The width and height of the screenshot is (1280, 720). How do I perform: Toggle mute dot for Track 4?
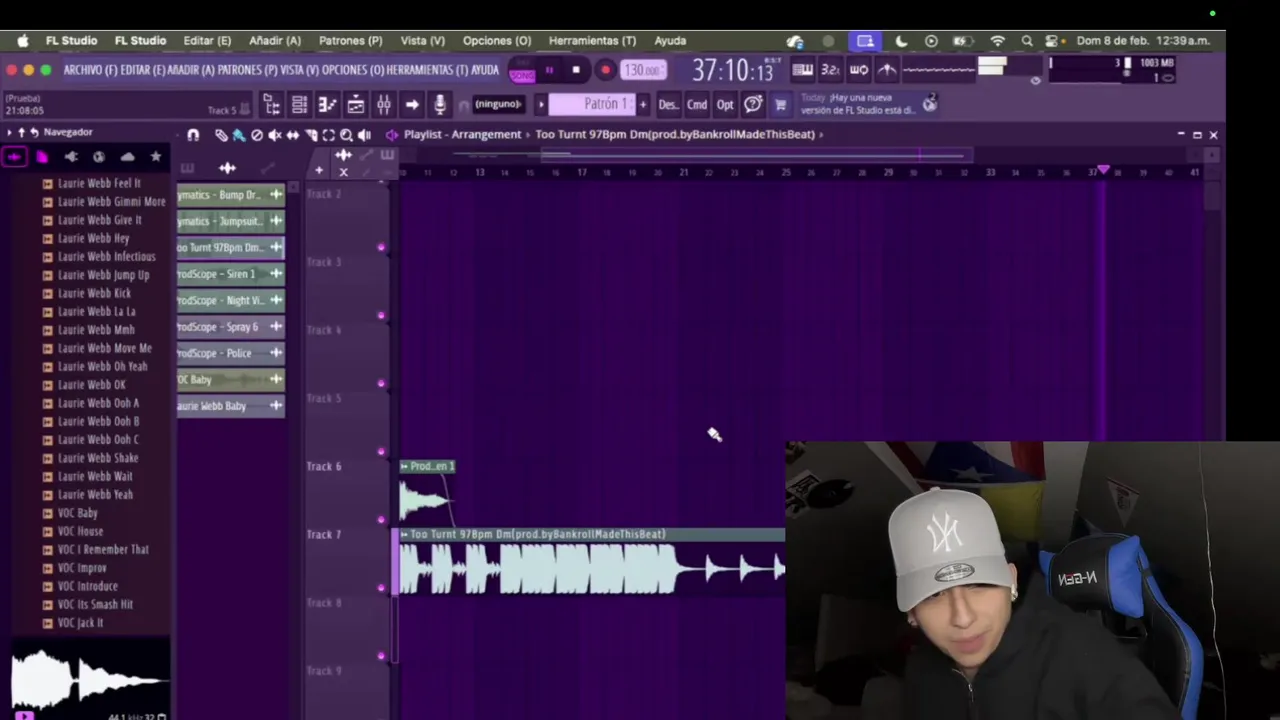381,384
